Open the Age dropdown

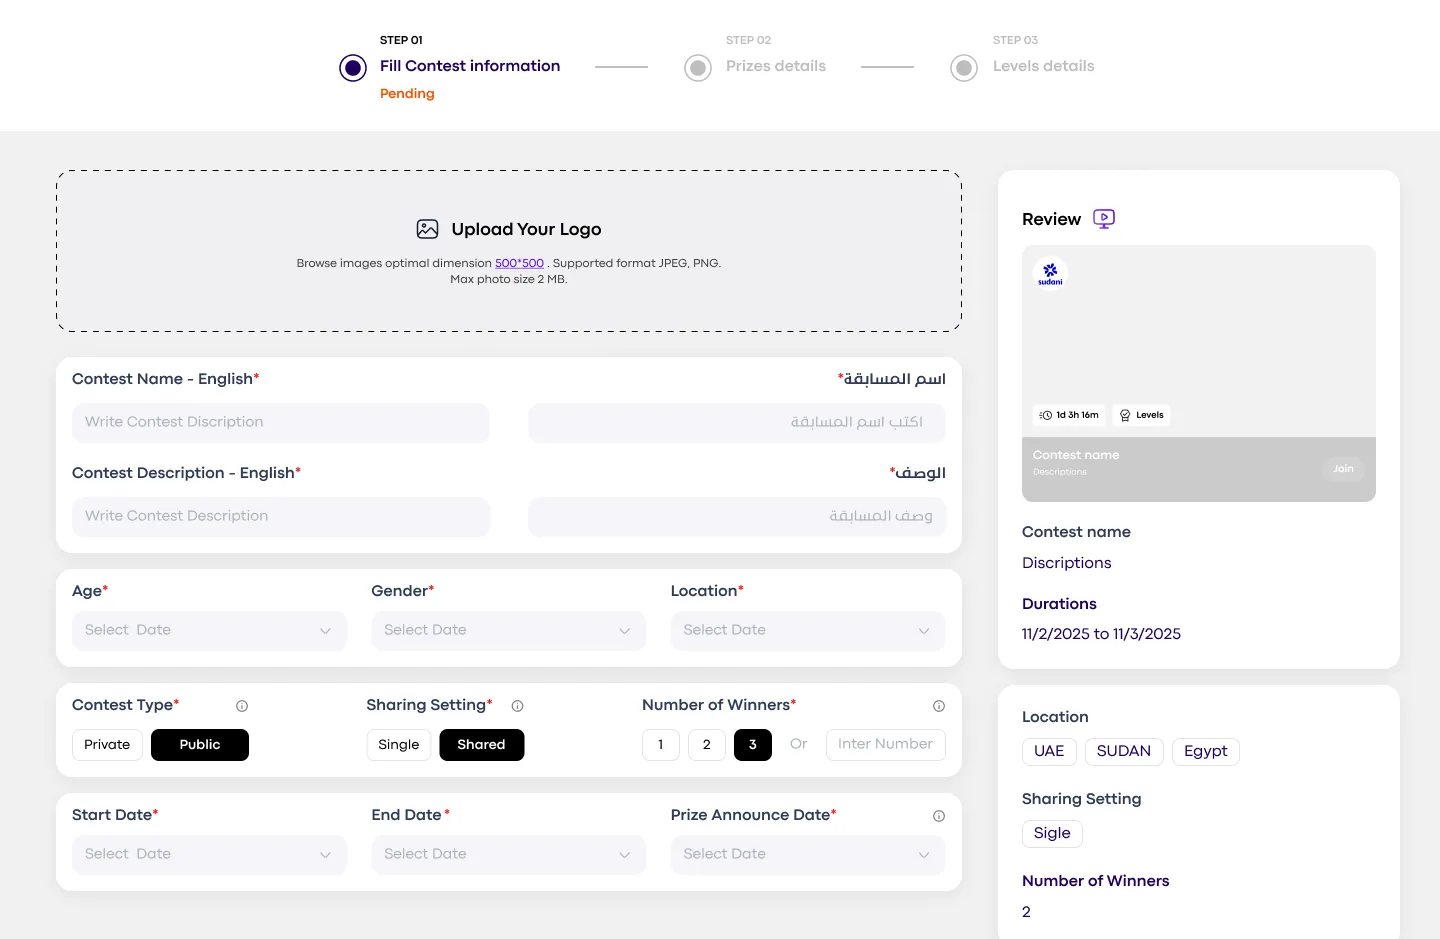(209, 631)
